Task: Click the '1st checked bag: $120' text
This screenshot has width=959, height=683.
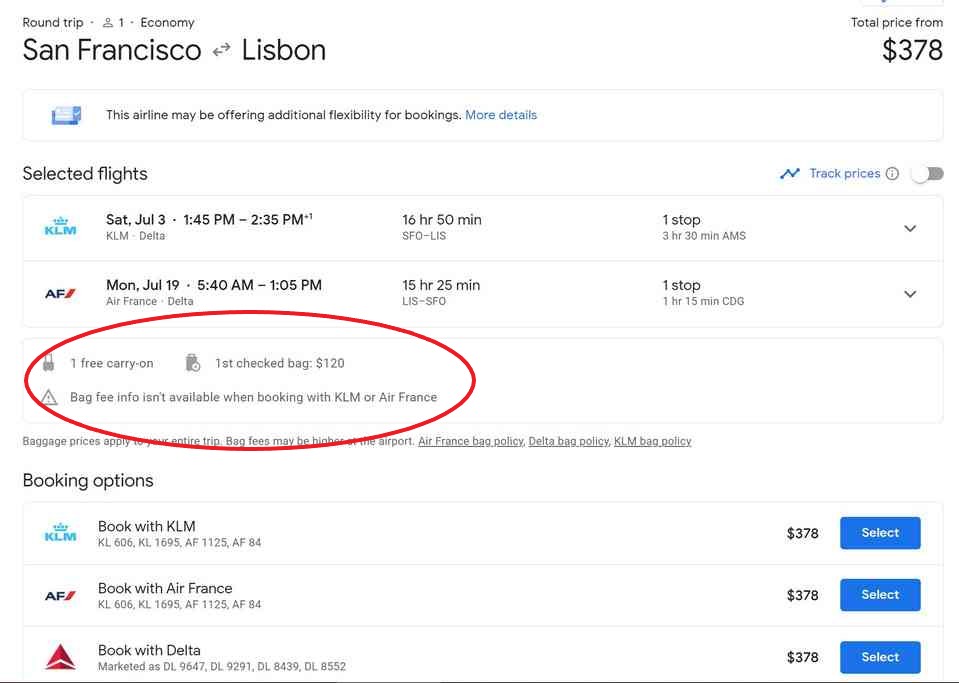Action: (x=280, y=363)
